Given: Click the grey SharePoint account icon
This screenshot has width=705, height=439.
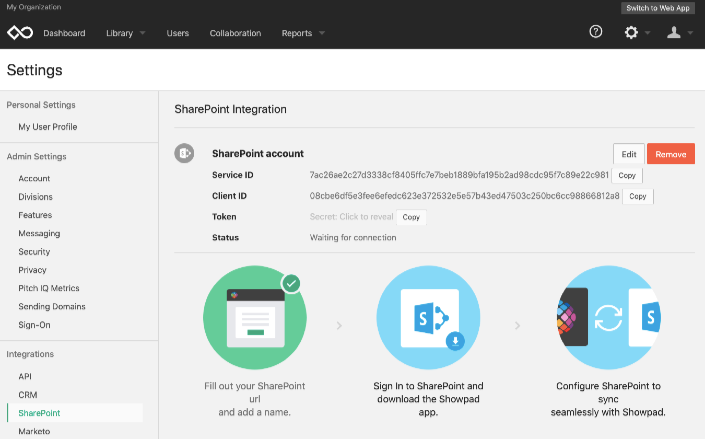Looking at the screenshot, I should pos(184,153).
